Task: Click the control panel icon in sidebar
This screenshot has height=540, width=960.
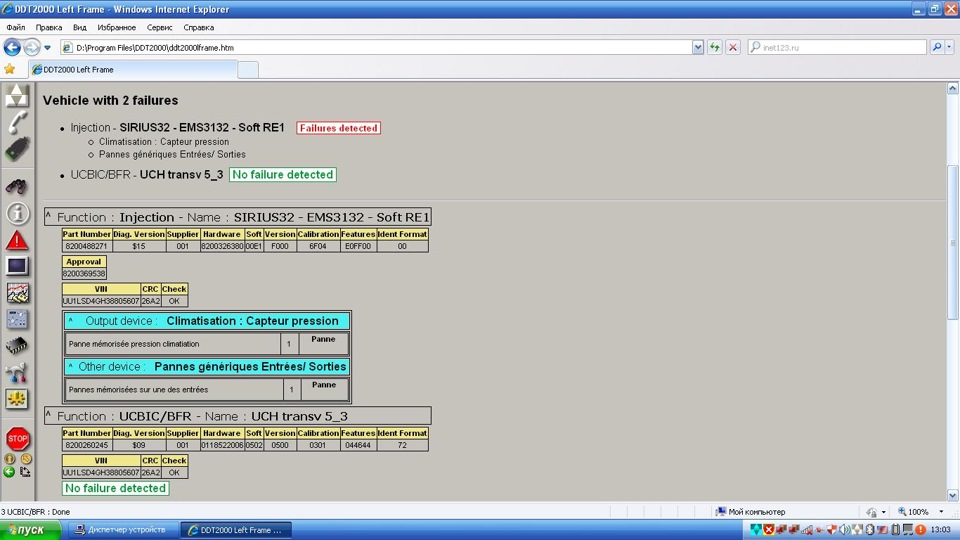Action: click(x=17, y=319)
